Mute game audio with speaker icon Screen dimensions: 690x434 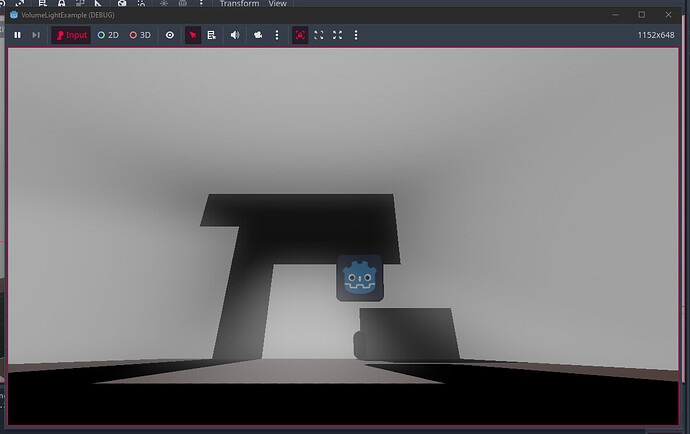click(235, 35)
